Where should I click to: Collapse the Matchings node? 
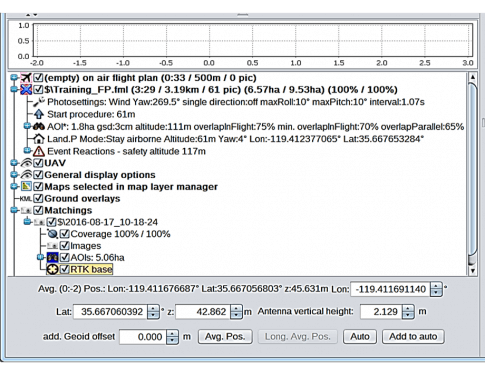coord(14,210)
